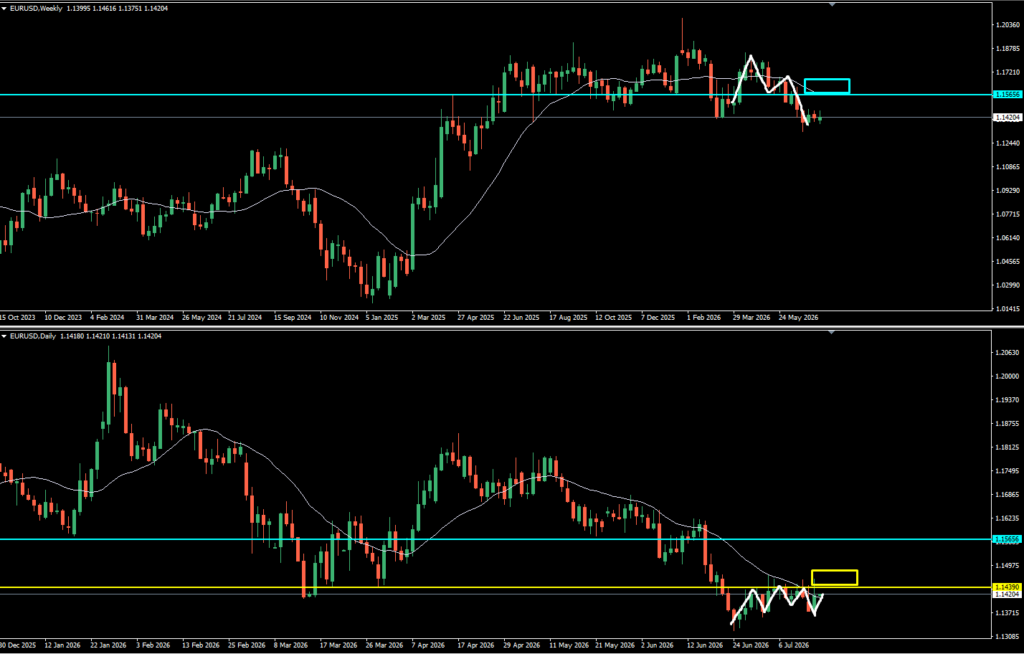This screenshot has height=654, width=1024.
Task: Click the 1.16865 price axis label
Action: 1008,495
